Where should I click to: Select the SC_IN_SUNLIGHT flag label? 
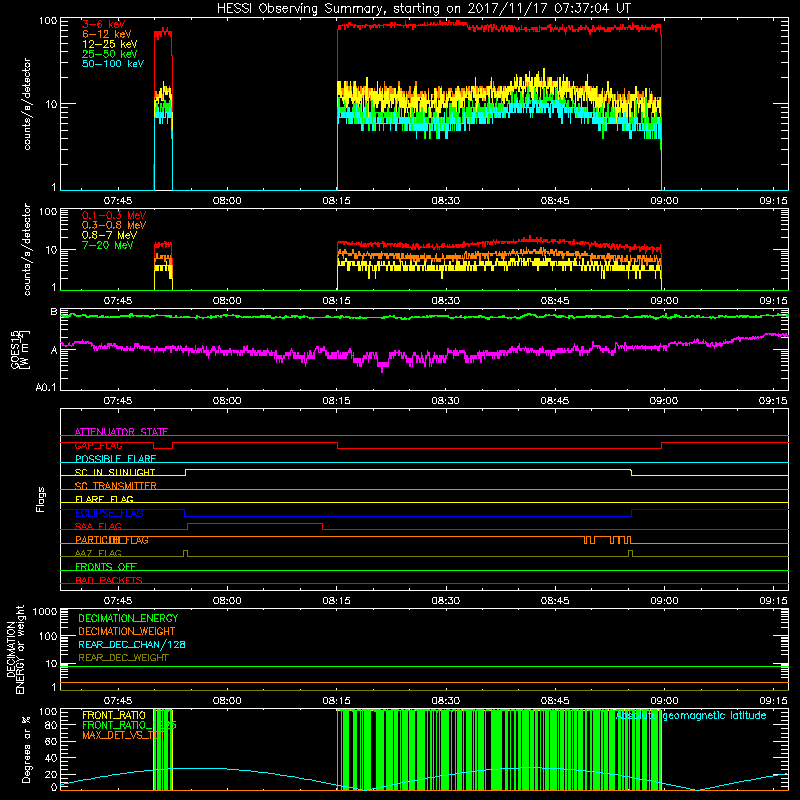115,472
